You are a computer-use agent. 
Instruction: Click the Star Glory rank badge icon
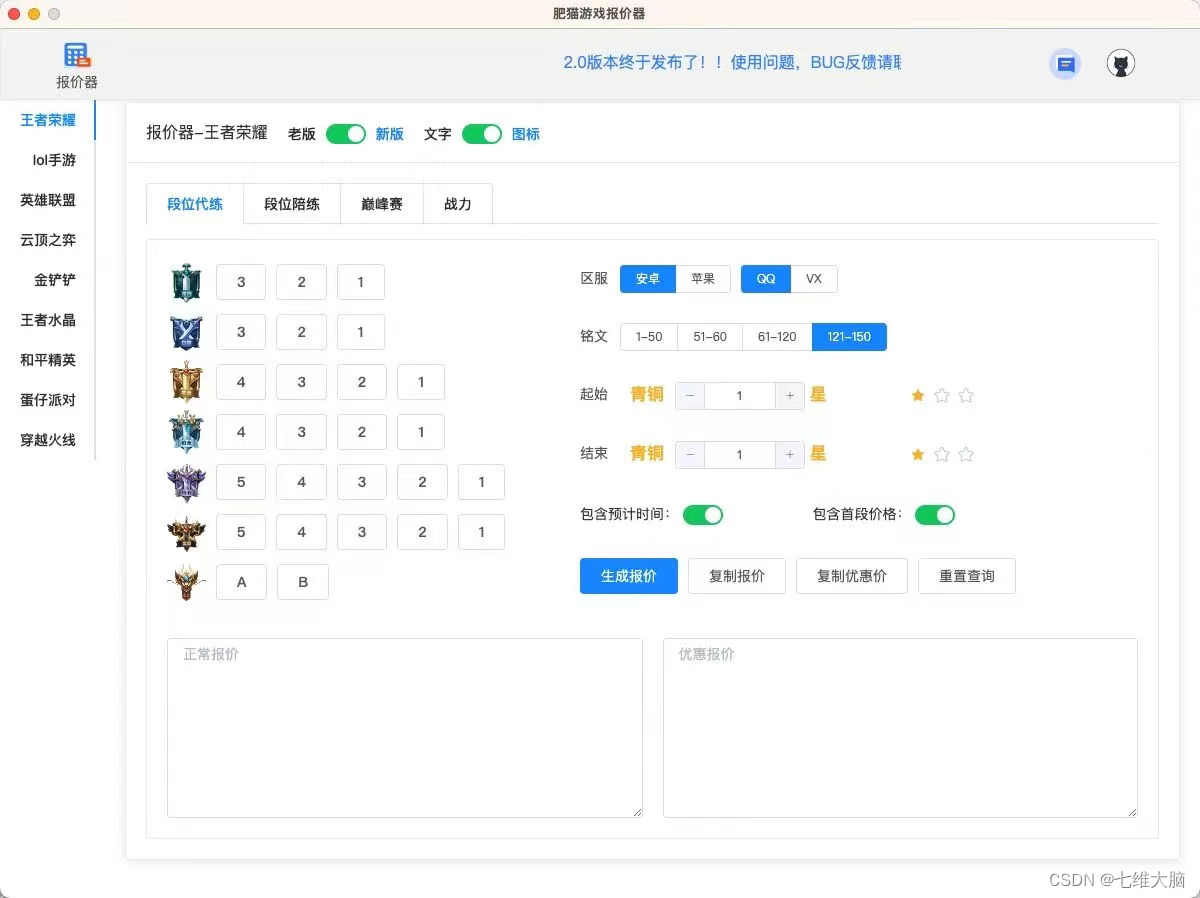point(186,532)
